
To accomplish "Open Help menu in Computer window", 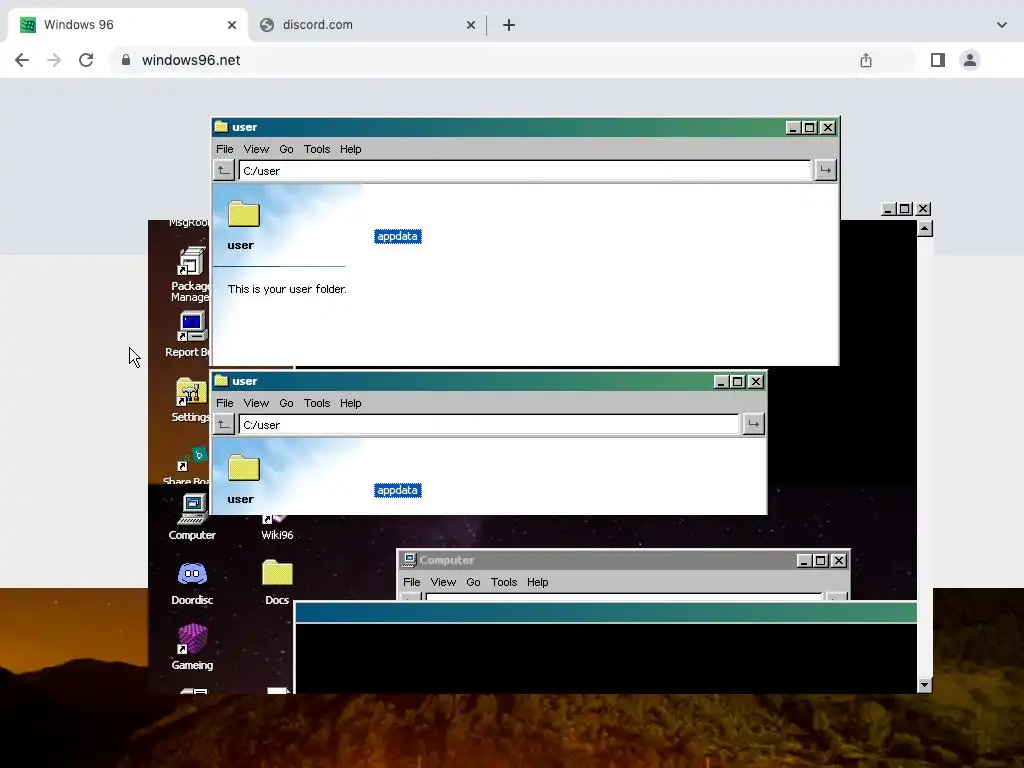I will point(537,582).
